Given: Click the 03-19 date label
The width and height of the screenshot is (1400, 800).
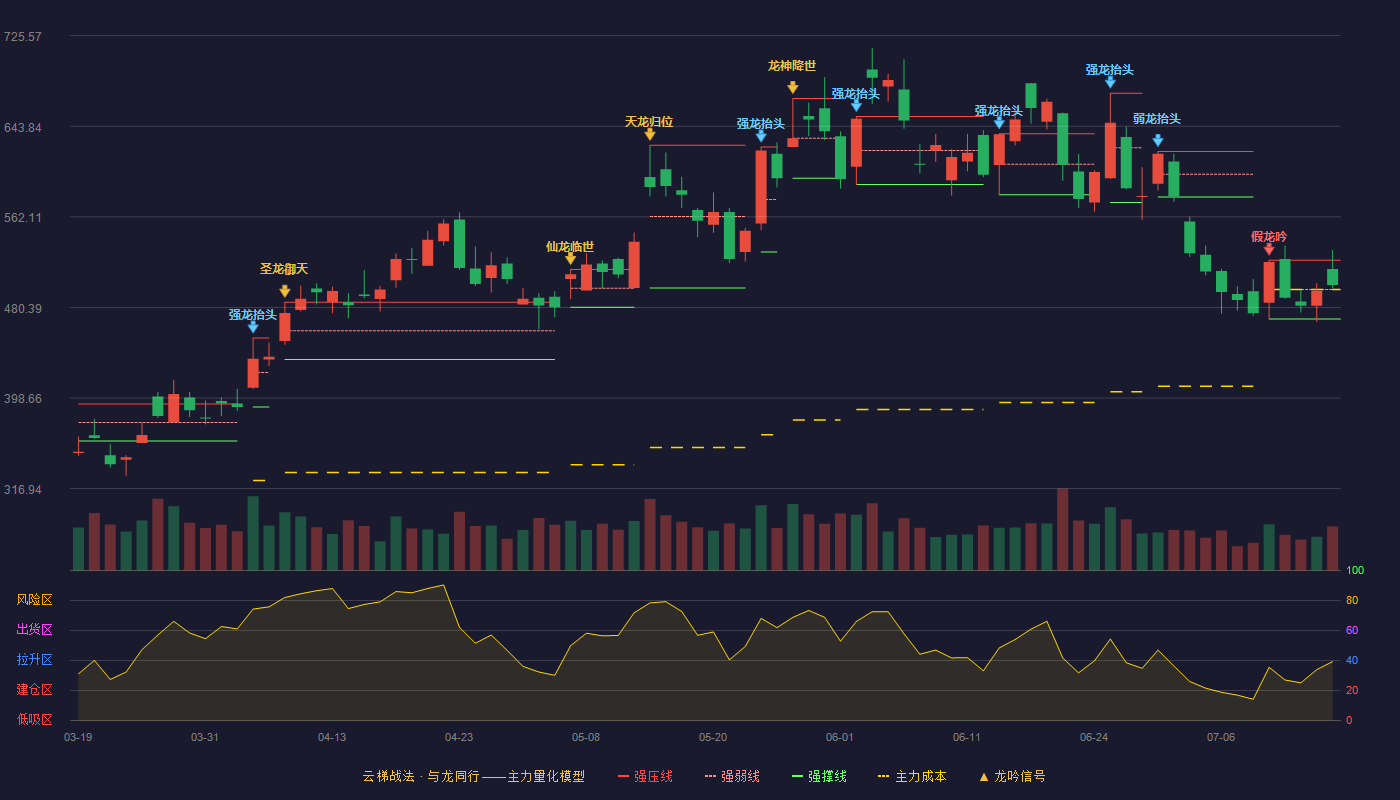Looking at the screenshot, I should (78, 737).
